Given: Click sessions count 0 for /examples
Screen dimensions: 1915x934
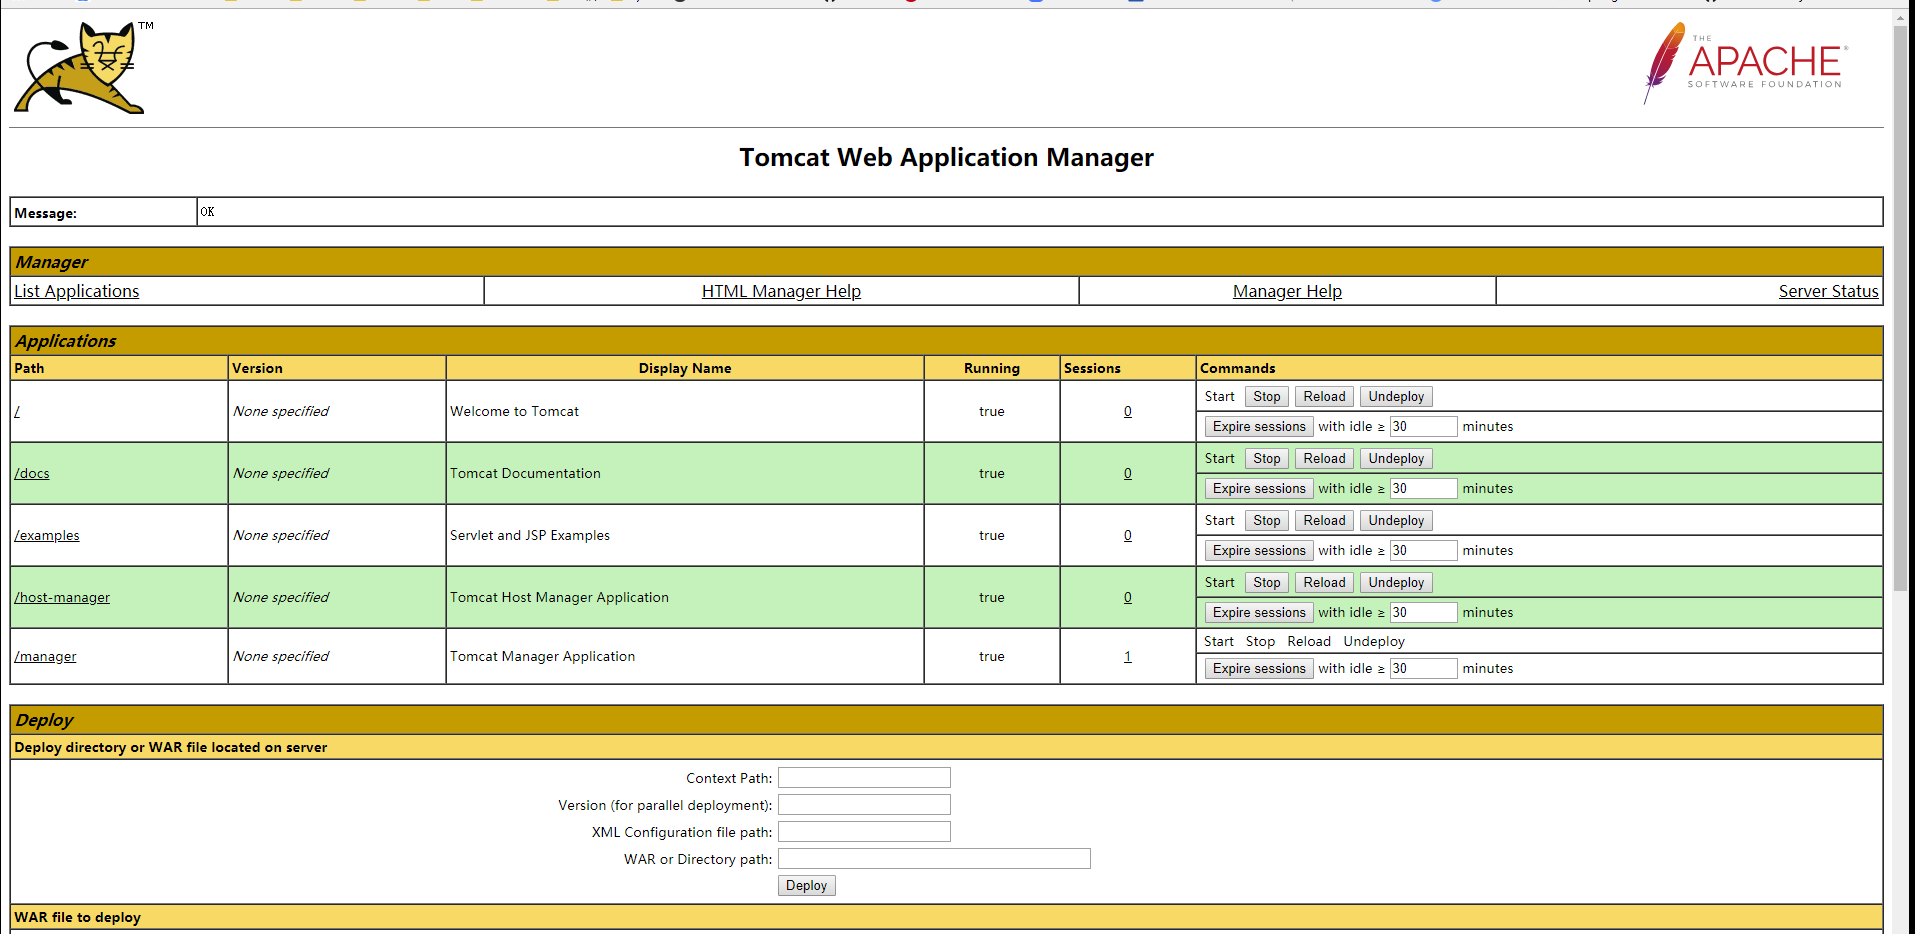Looking at the screenshot, I should coord(1128,535).
